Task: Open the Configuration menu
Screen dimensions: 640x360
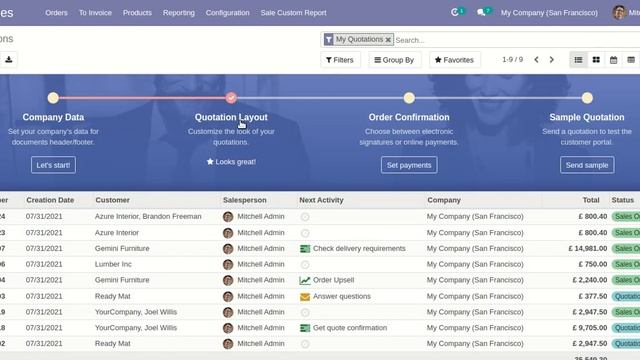Action: [x=227, y=13]
